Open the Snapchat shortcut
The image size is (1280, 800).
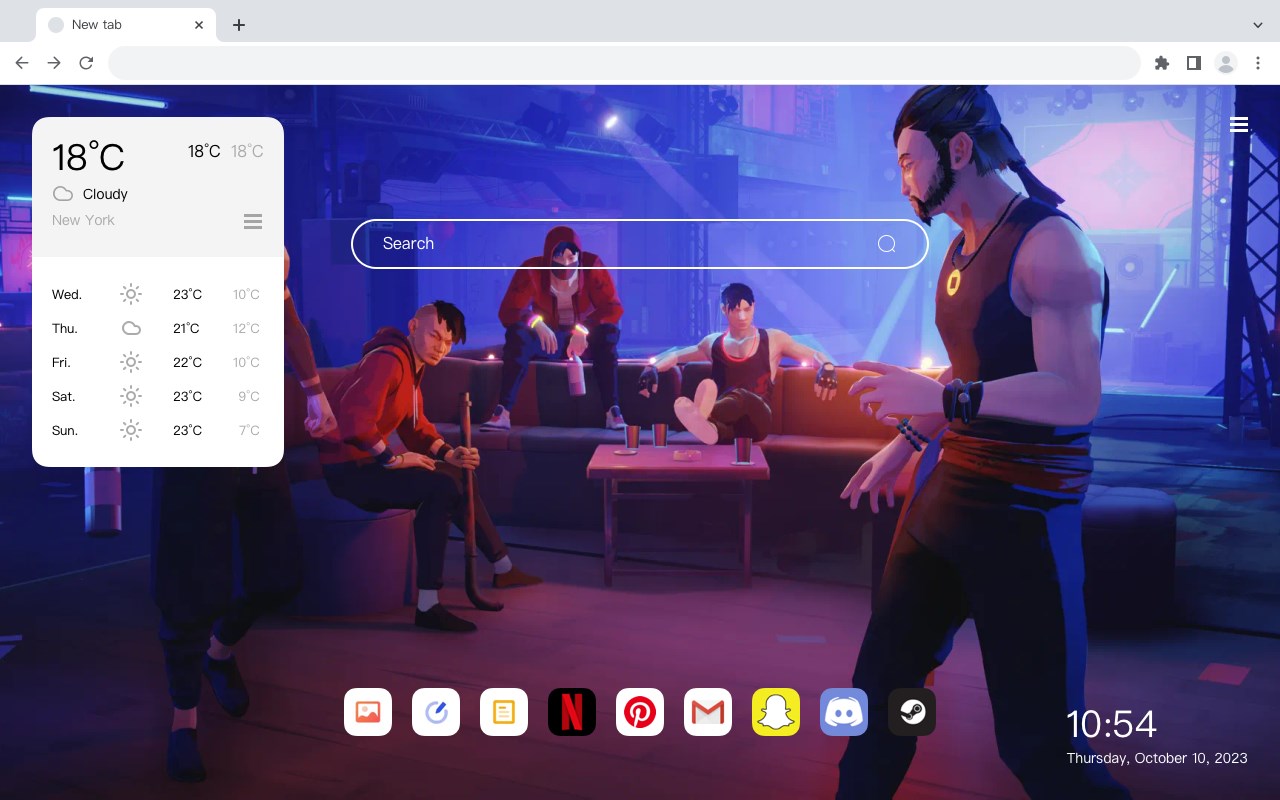click(776, 712)
